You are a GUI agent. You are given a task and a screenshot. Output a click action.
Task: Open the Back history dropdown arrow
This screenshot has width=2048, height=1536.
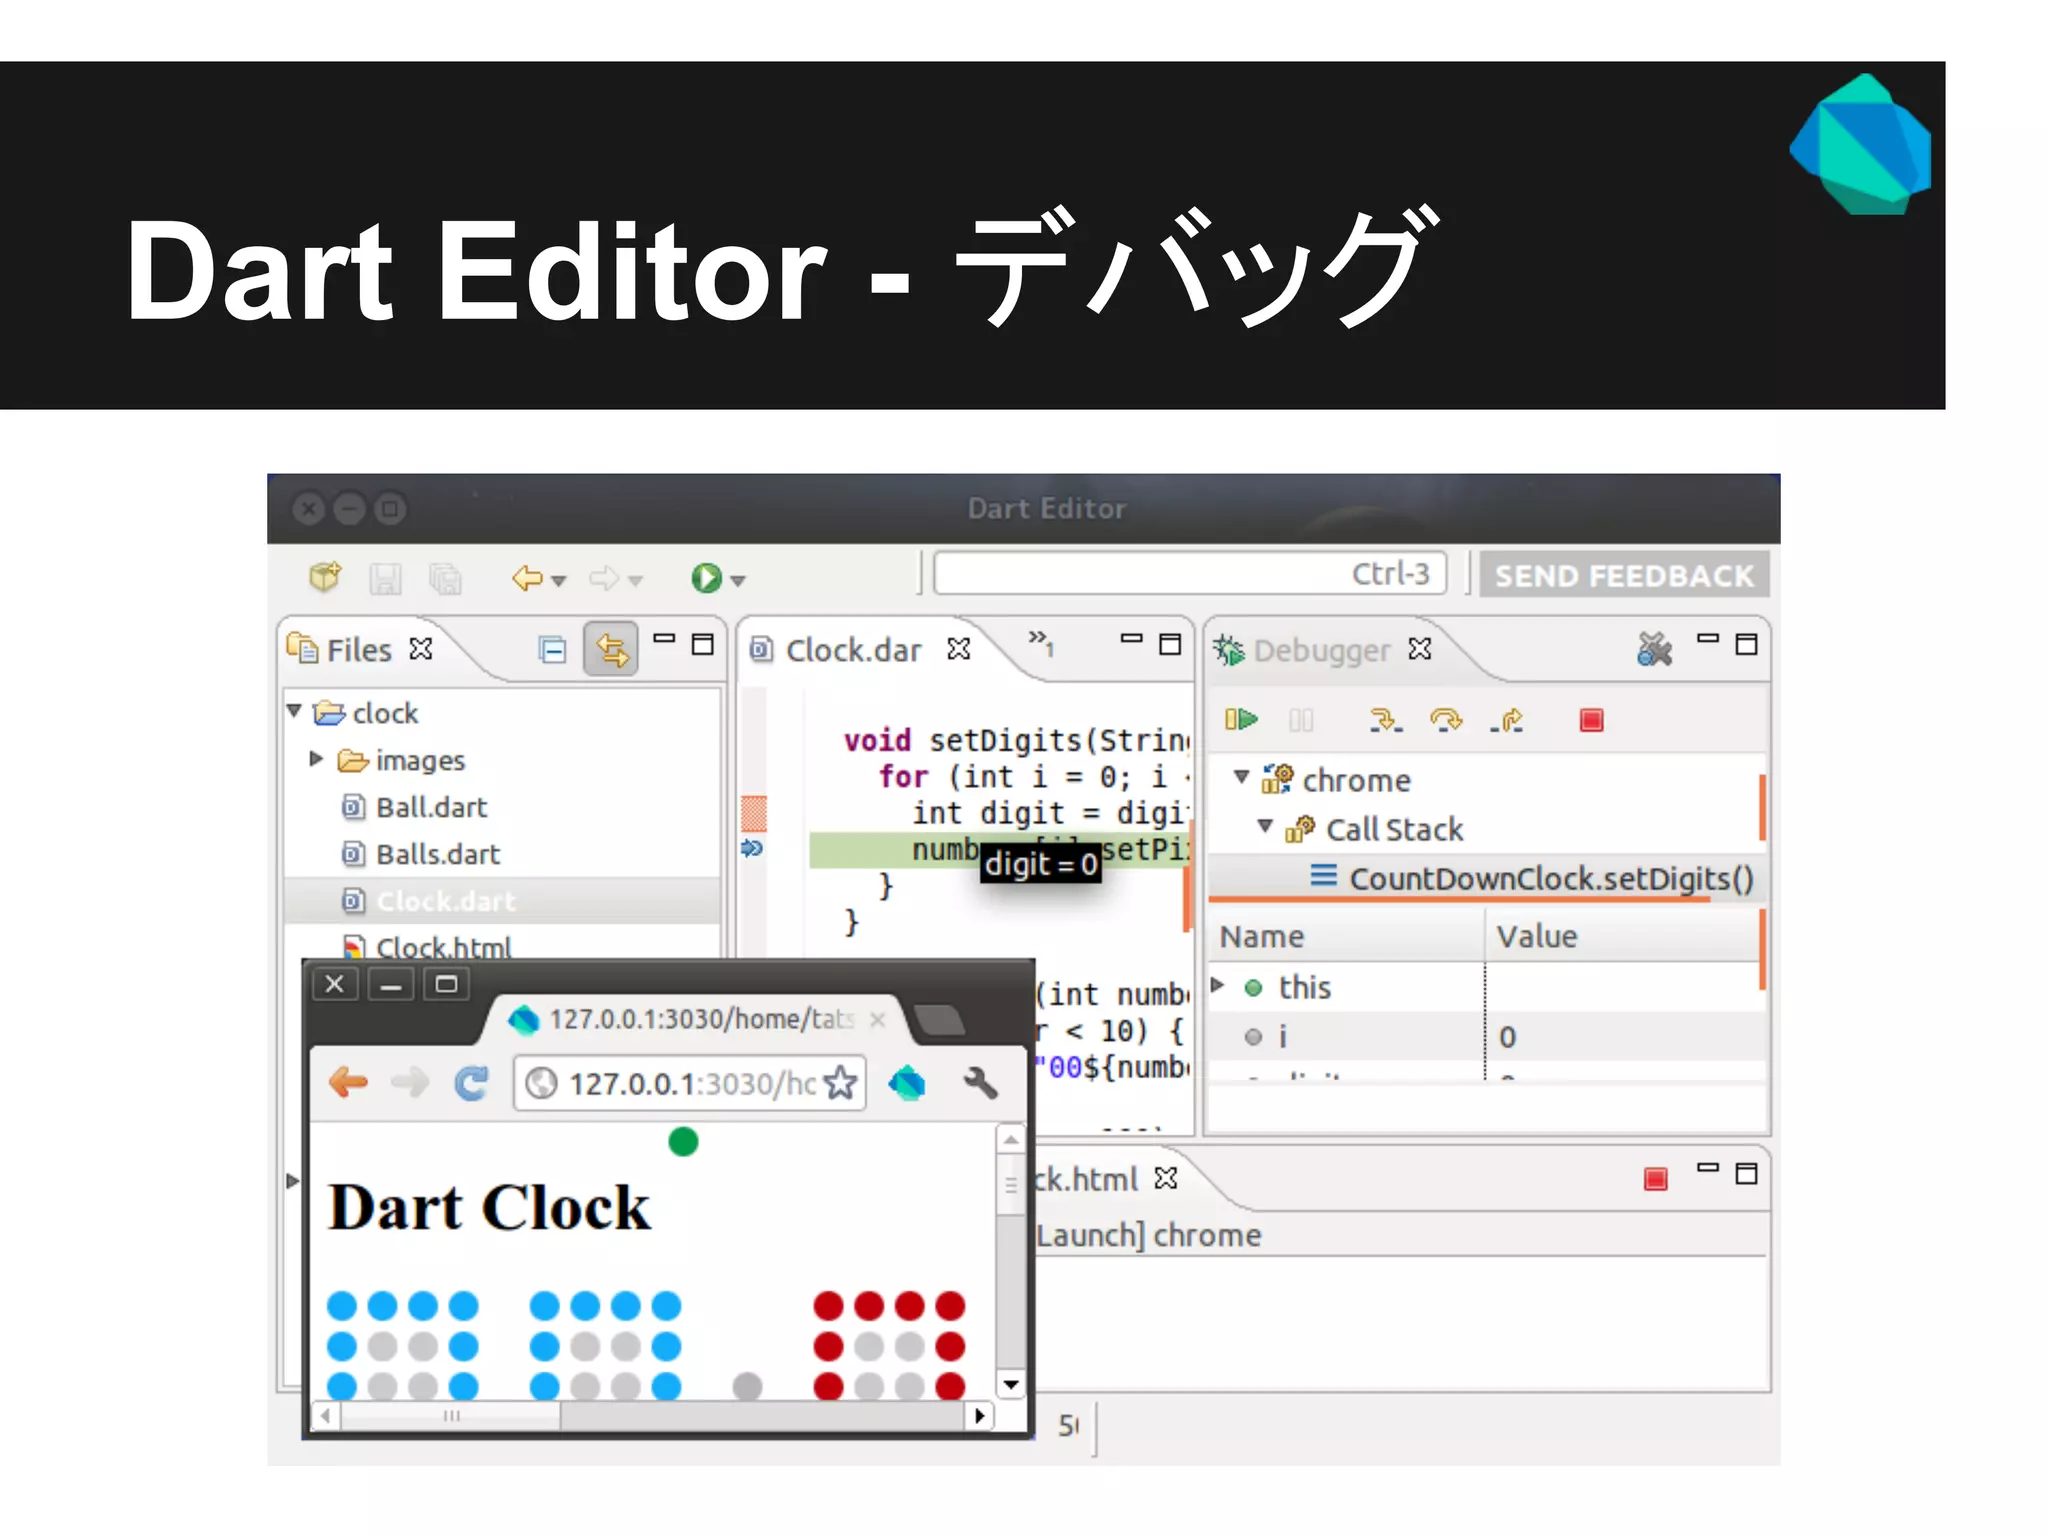point(559,580)
